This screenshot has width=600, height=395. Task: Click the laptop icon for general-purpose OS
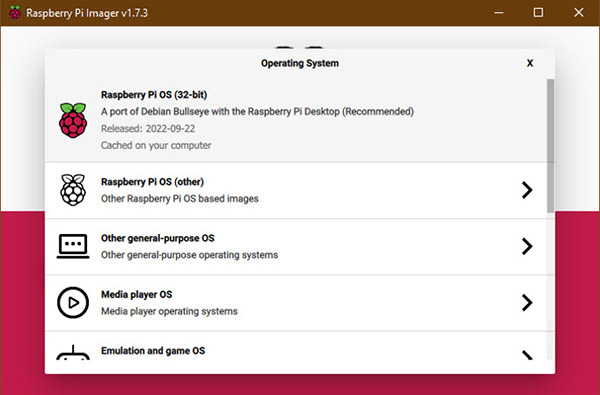[x=73, y=246]
